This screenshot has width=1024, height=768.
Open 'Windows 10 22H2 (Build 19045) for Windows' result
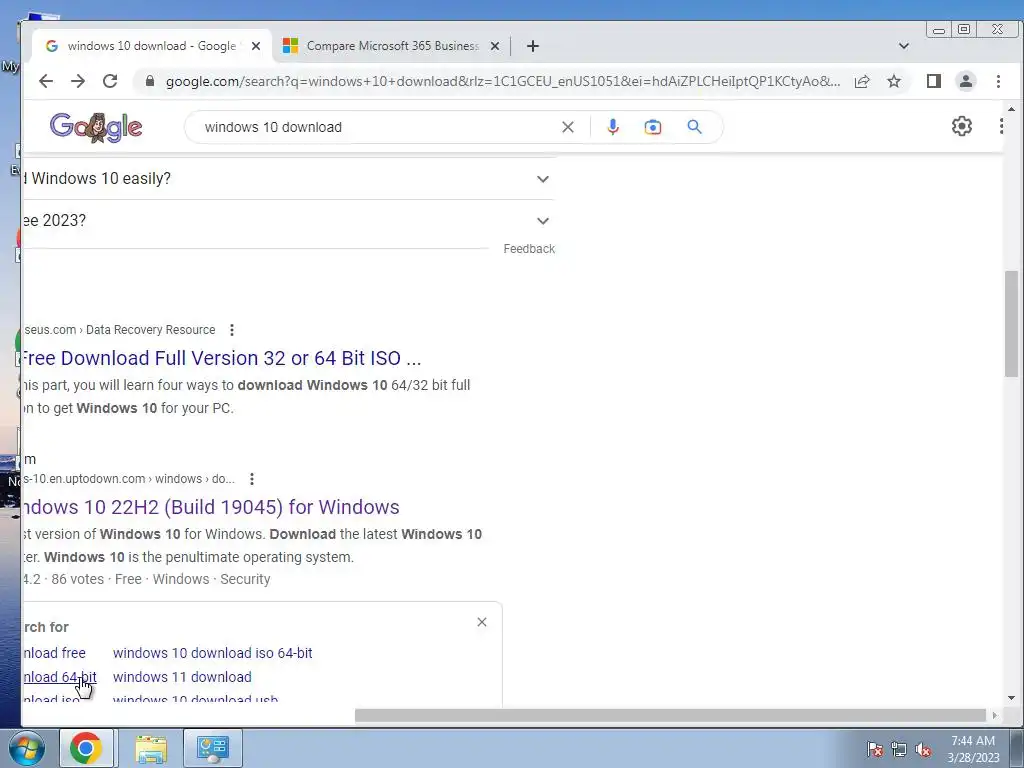pyautogui.click(x=211, y=507)
